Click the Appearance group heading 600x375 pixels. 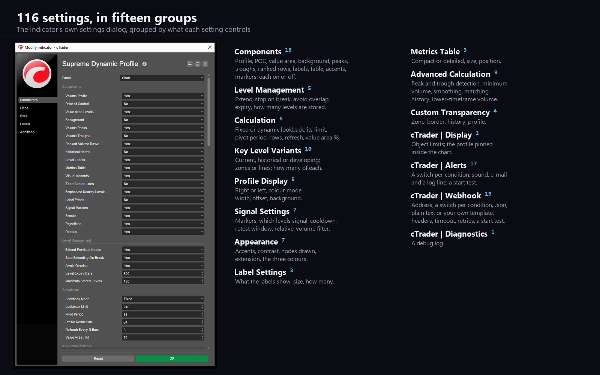coord(256,242)
